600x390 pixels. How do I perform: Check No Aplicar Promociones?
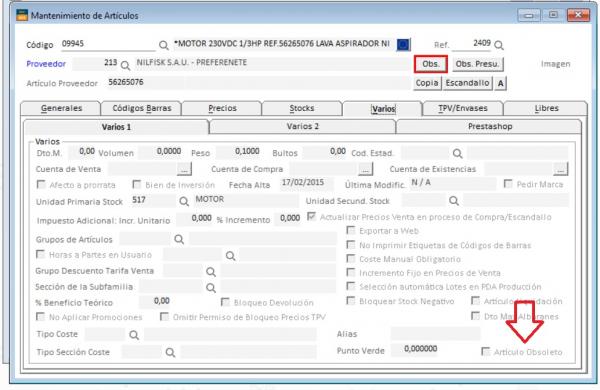[x=40, y=317]
